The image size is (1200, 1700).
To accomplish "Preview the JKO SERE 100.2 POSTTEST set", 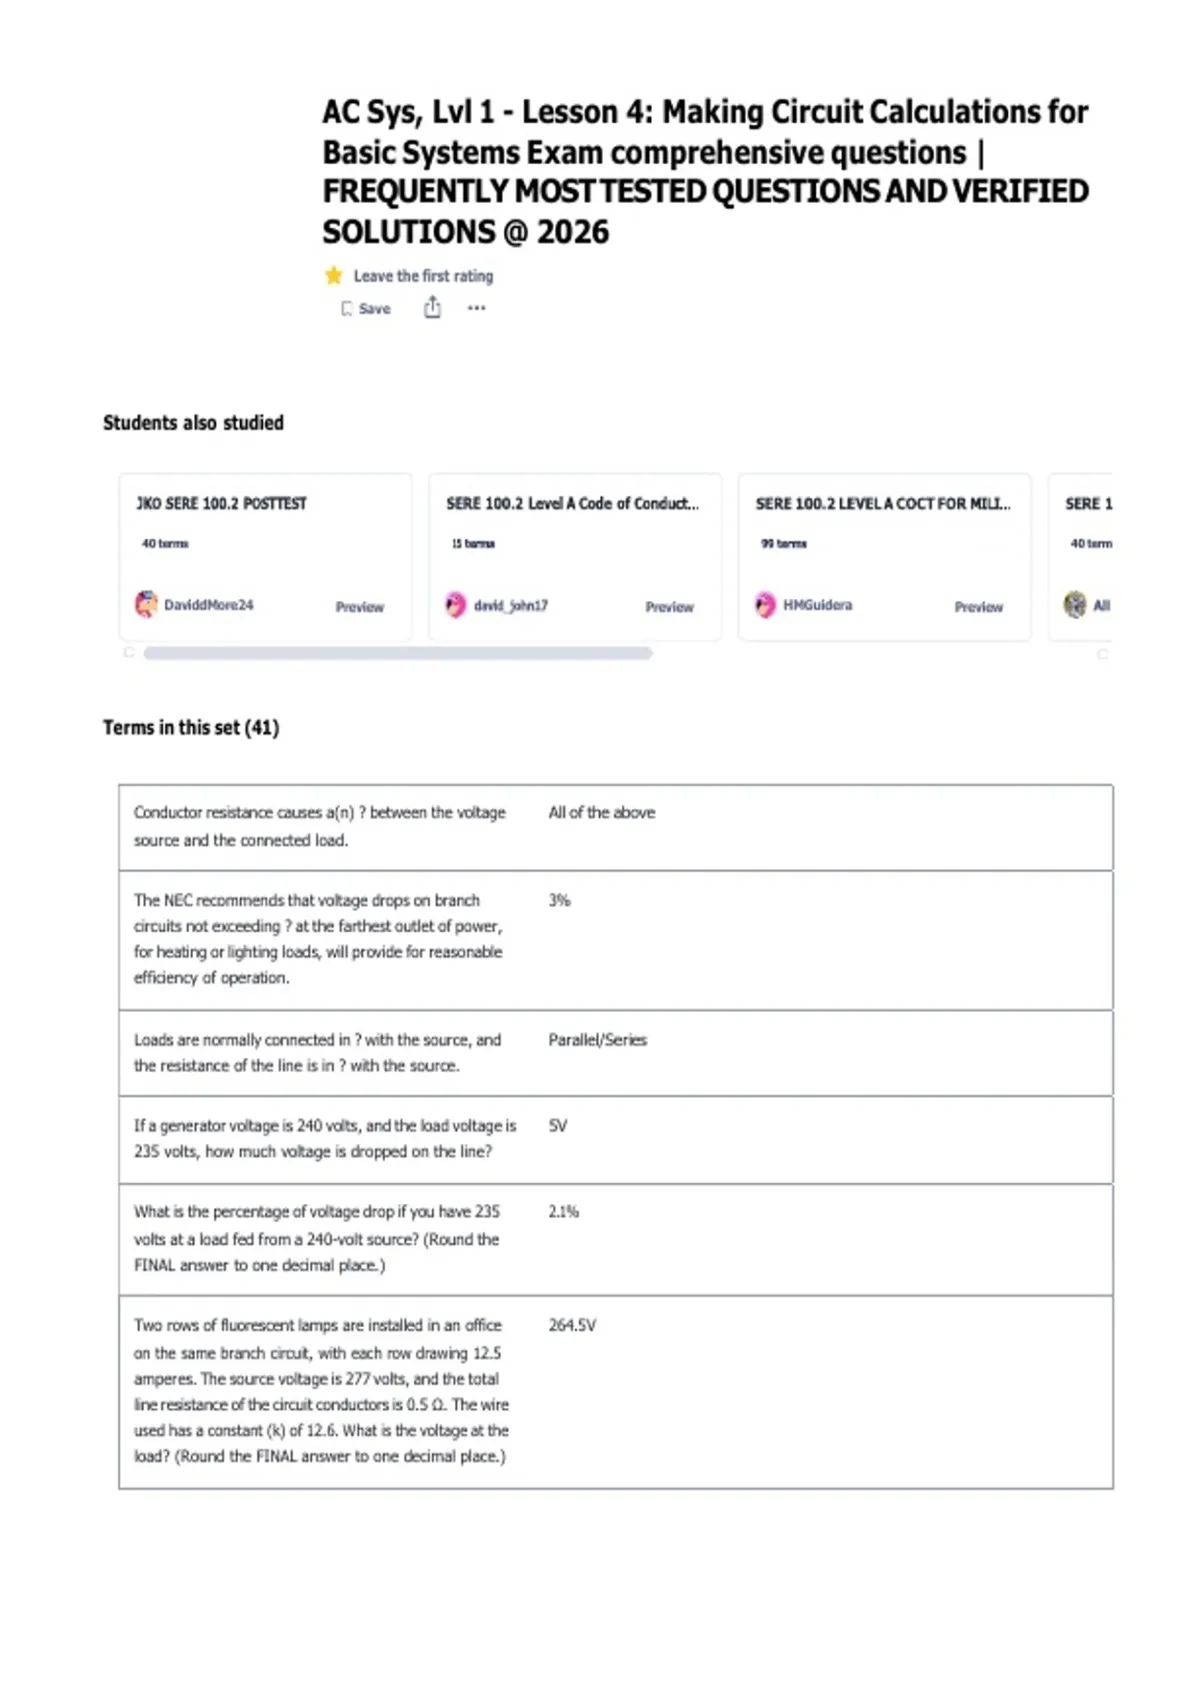I will pyautogui.click(x=360, y=607).
